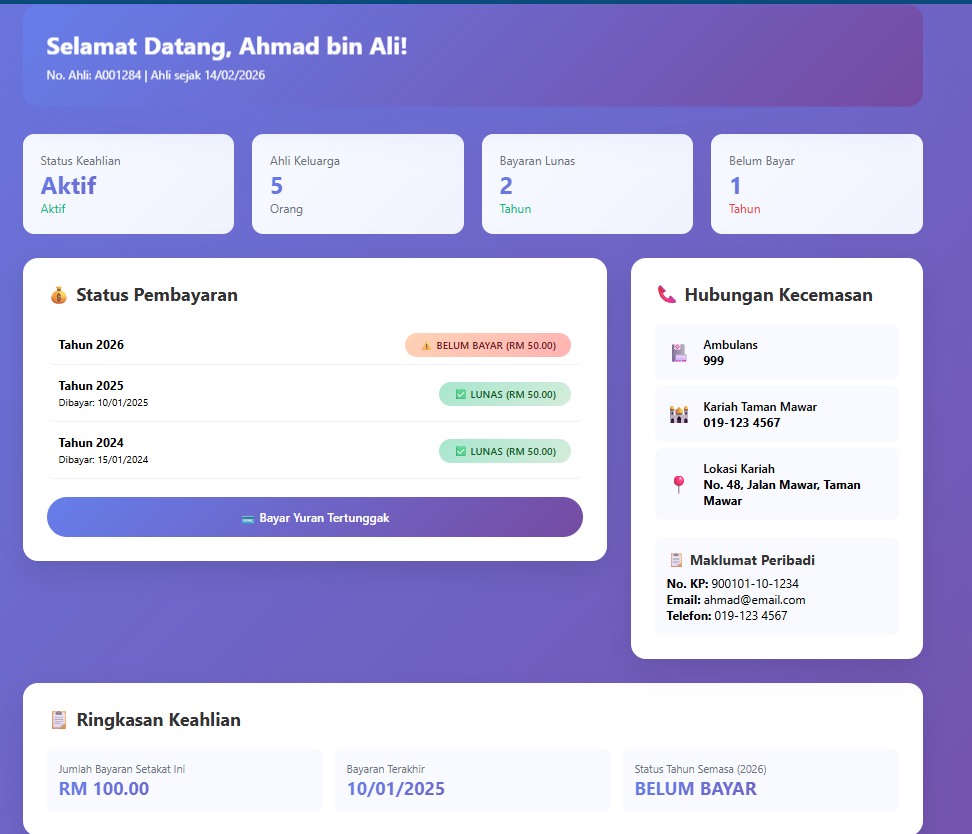The image size is (972, 834).
Task: Open the Status Keahlian Aktif card
Action: [128, 184]
